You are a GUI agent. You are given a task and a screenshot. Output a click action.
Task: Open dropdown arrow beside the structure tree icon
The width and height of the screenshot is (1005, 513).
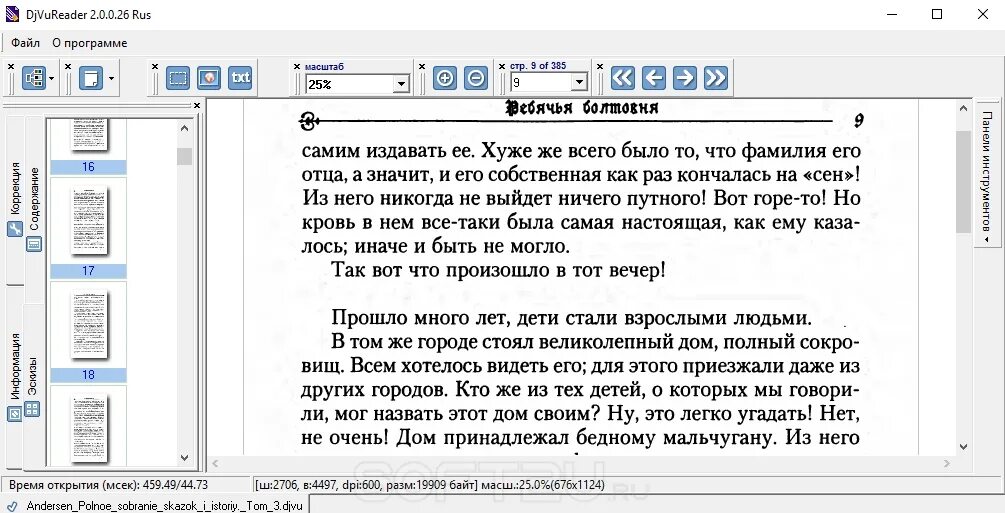click(x=52, y=79)
